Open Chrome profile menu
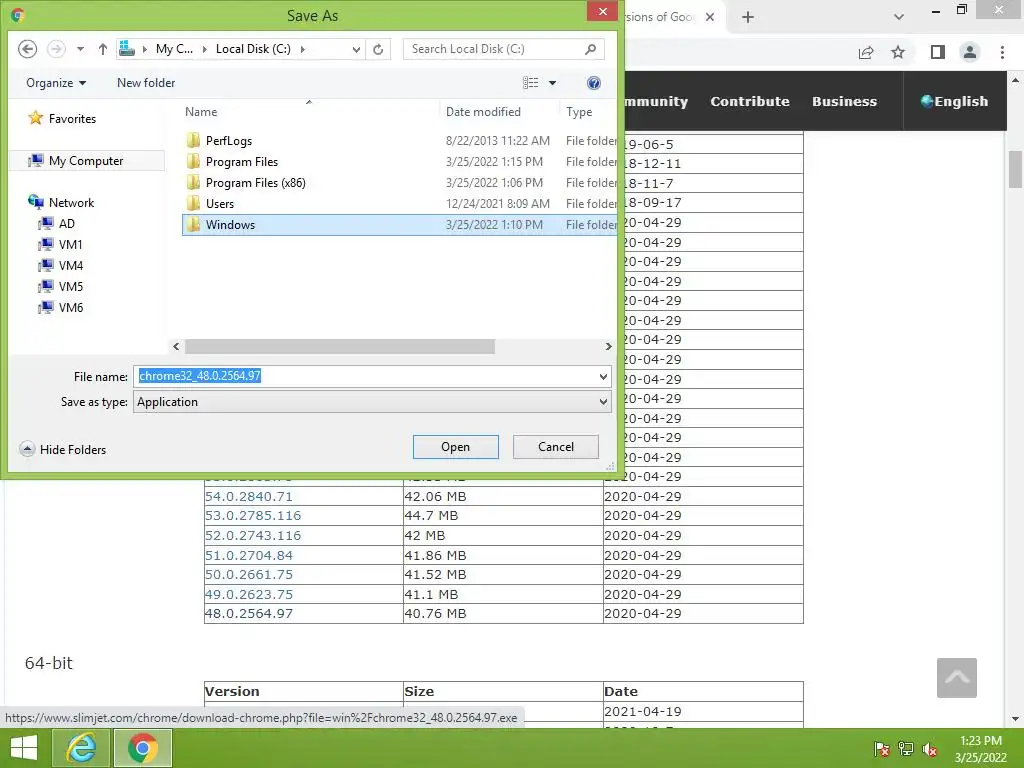This screenshot has width=1024, height=768. point(970,52)
